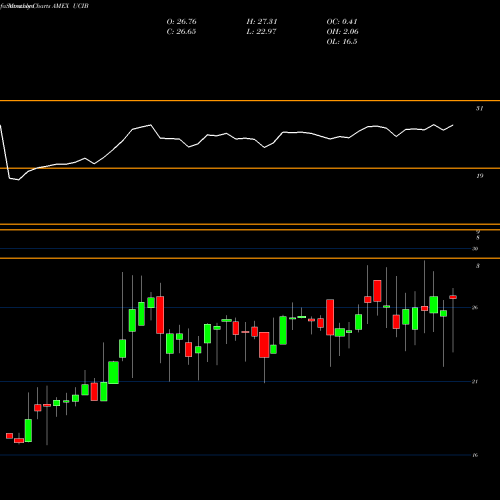Click the tallest red candle that peaks above the 26 line

pos(160,315)
